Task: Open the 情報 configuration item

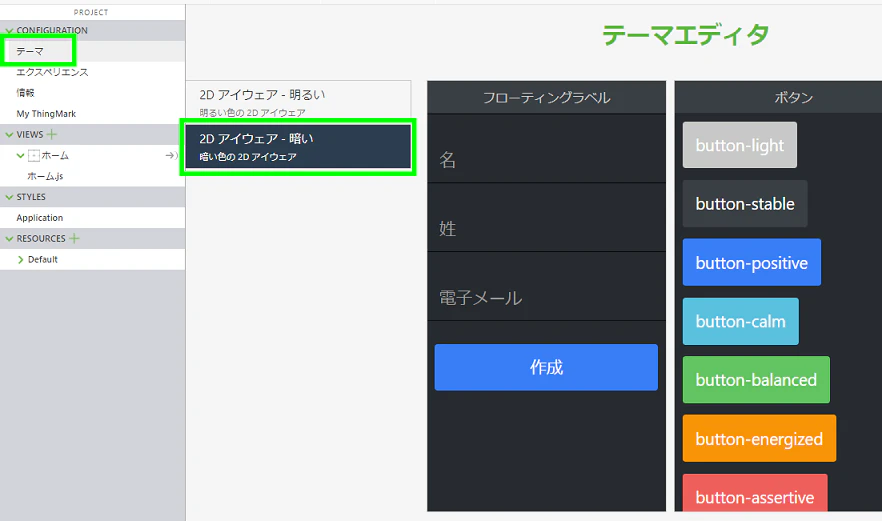Action: click(x=25, y=93)
